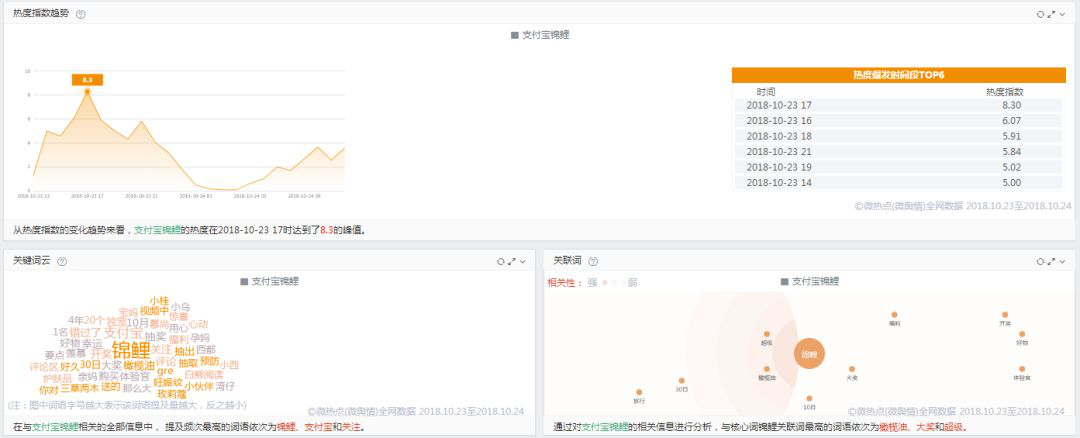Click the central 锦鲤 node bubble
The height and width of the screenshot is (438, 1080).
(809, 353)
